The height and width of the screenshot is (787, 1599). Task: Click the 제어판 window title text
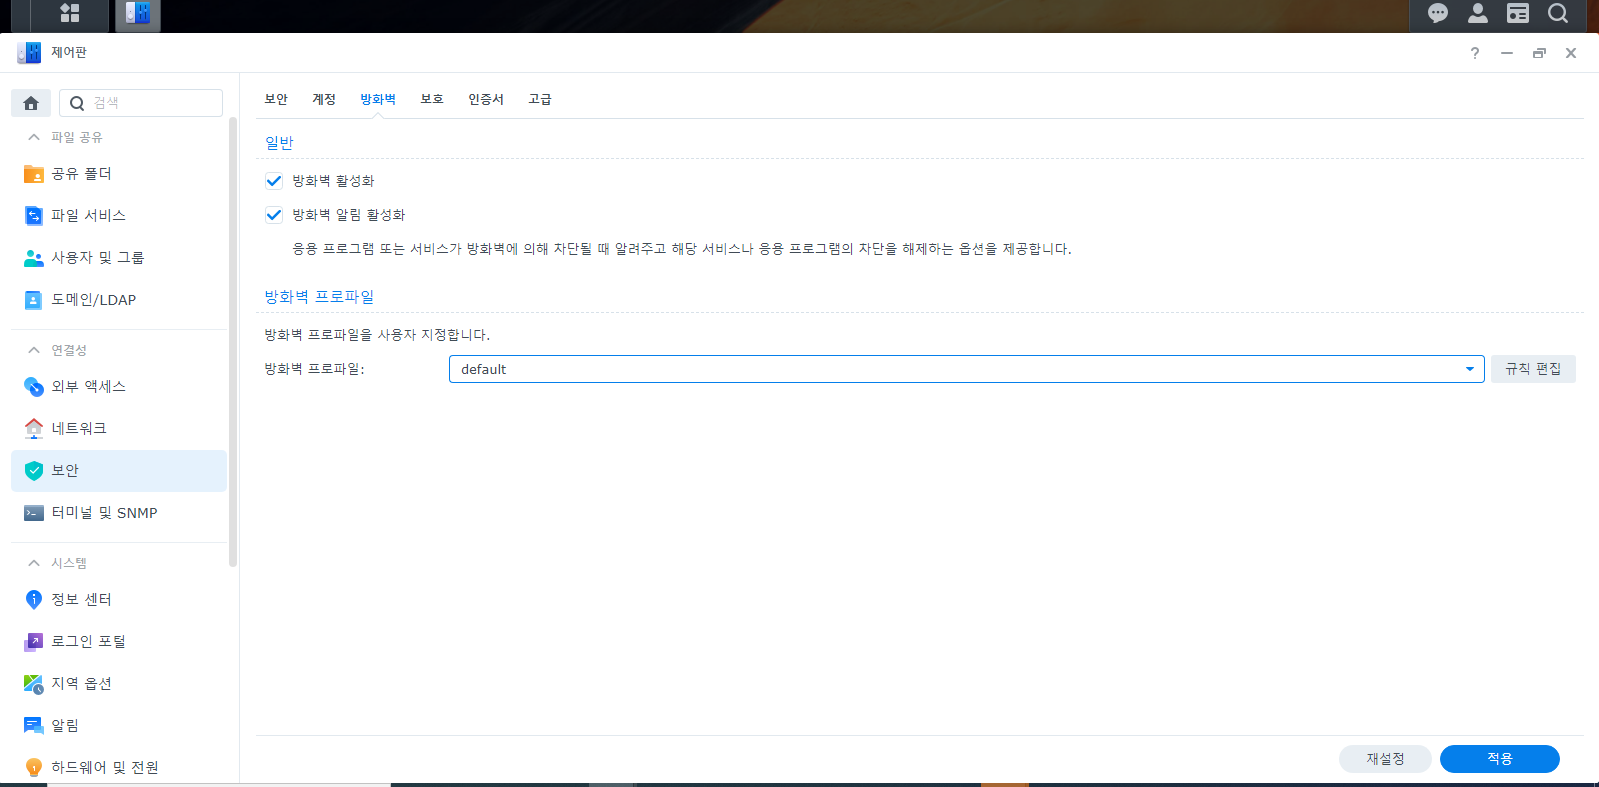69,52
